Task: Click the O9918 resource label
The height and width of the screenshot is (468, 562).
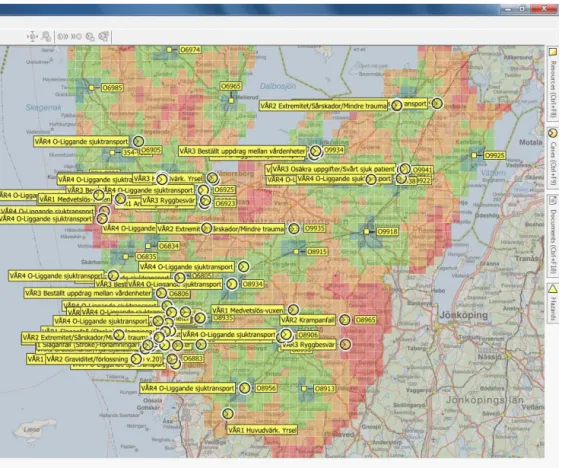Action: (387, 231)
